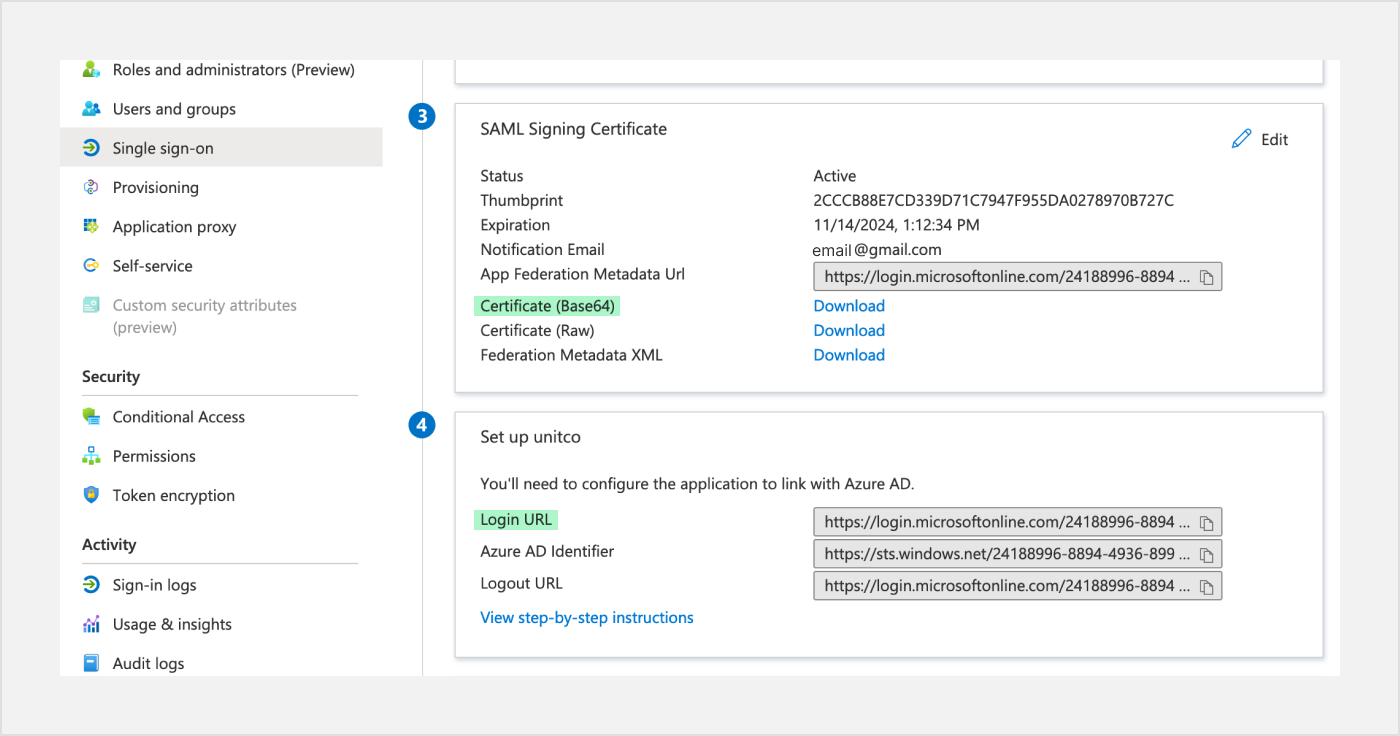
Task: Download the Certificate (Raw)
Action: (849, 330)
